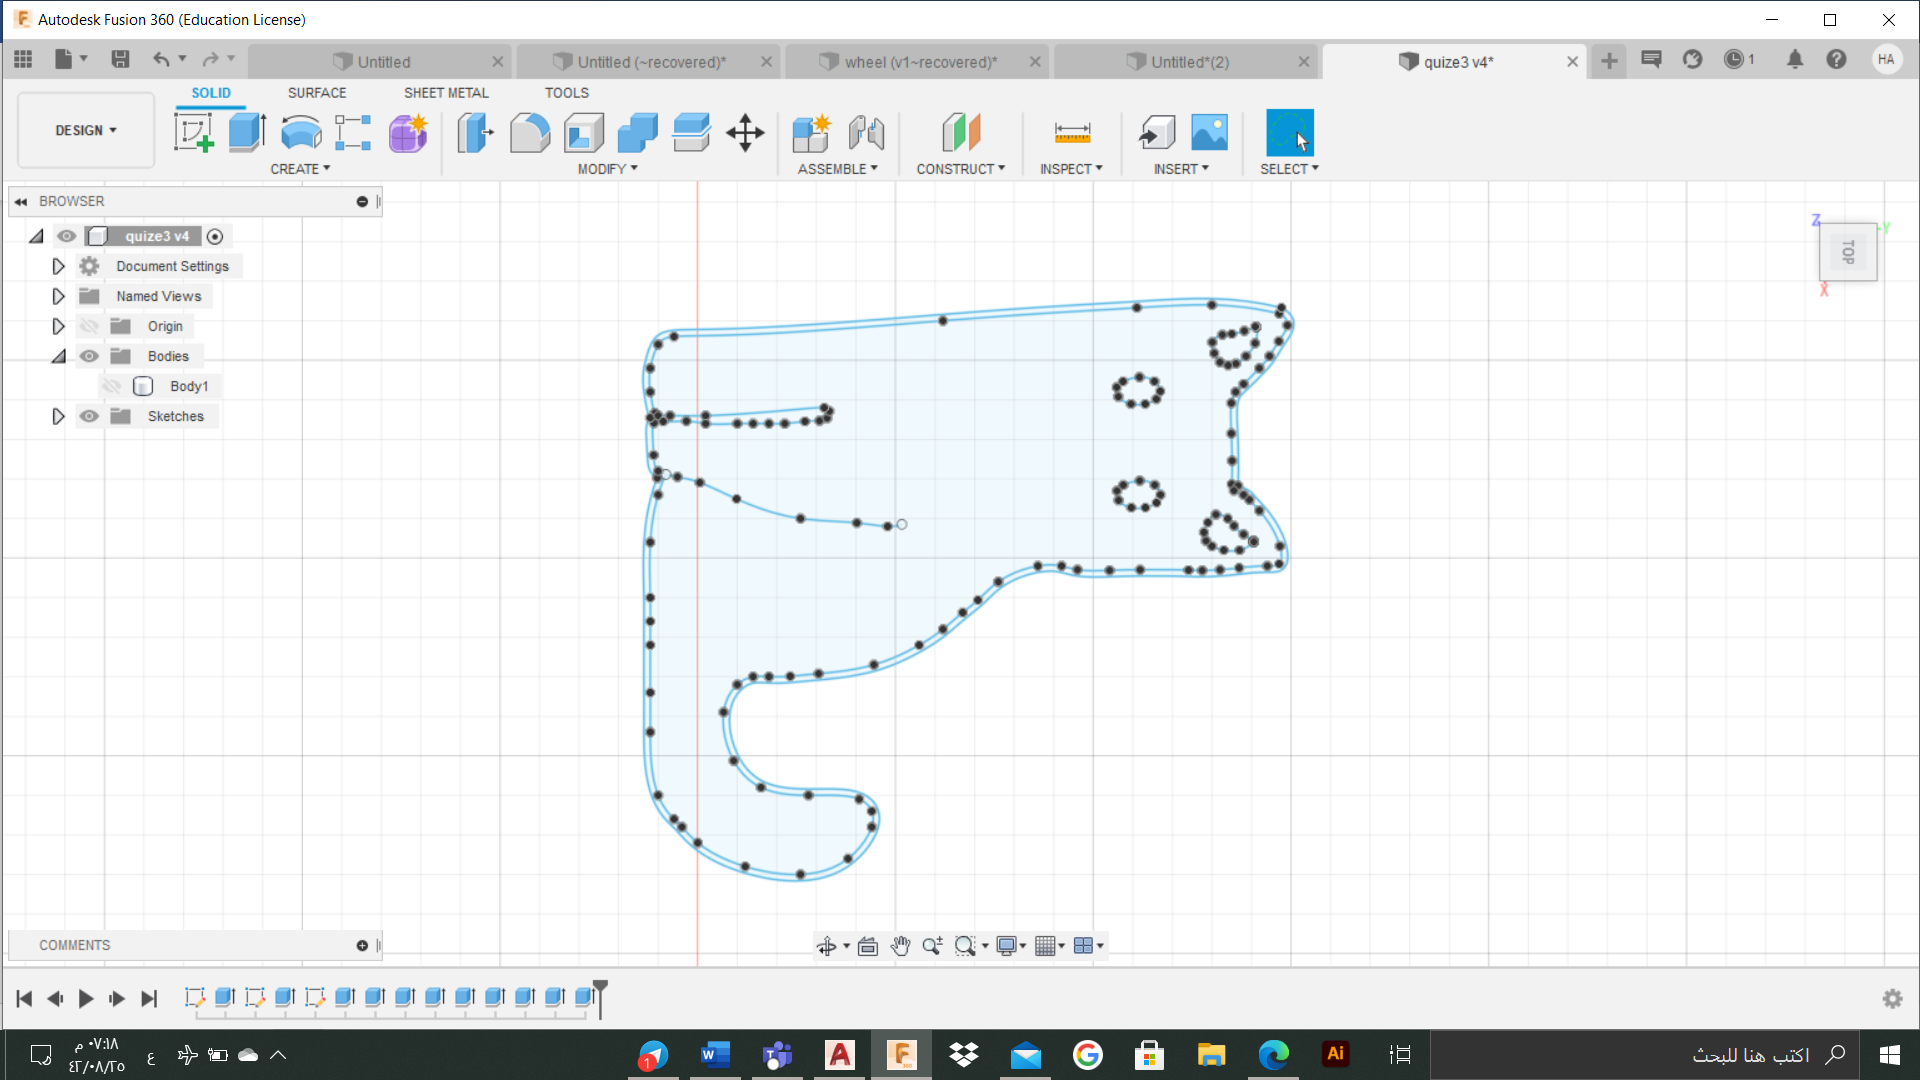This screenshot has height=1080, width=1920.
Task: Collapse the Bodies node
Action: click(58, 356)
